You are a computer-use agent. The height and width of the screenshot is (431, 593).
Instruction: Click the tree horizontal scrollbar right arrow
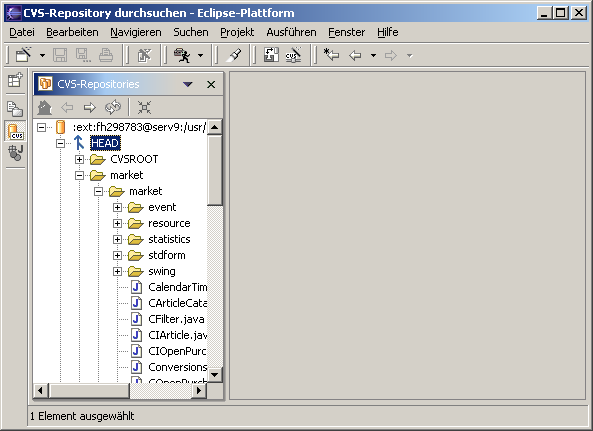199,391
